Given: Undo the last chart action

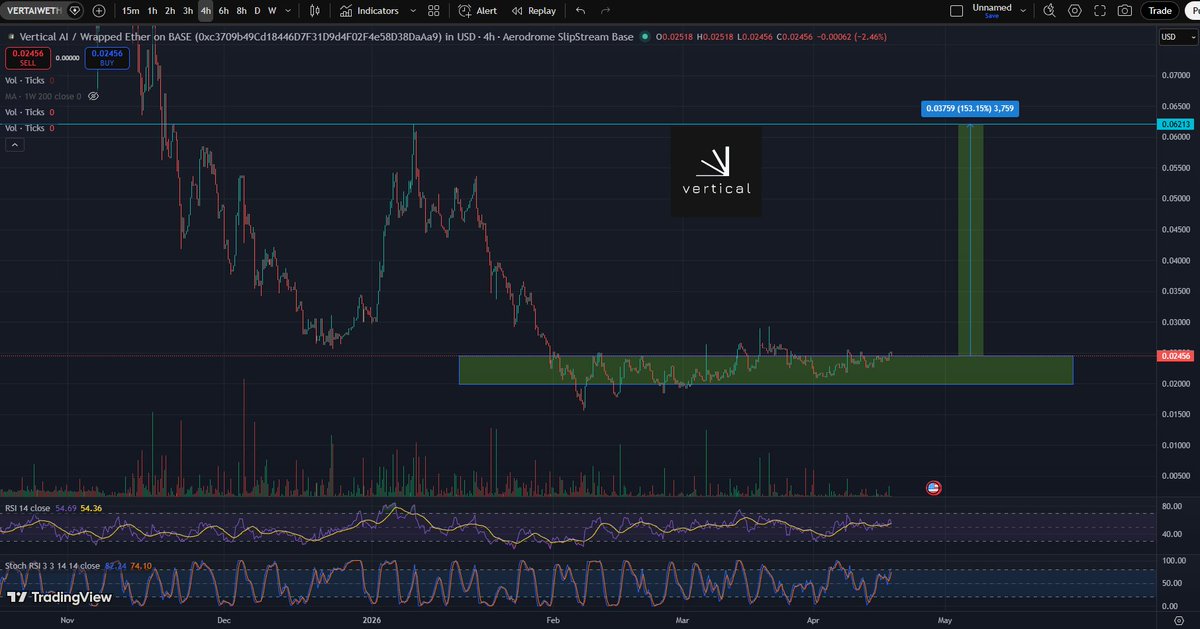Looking at the screenshot, I should point(581,11).
